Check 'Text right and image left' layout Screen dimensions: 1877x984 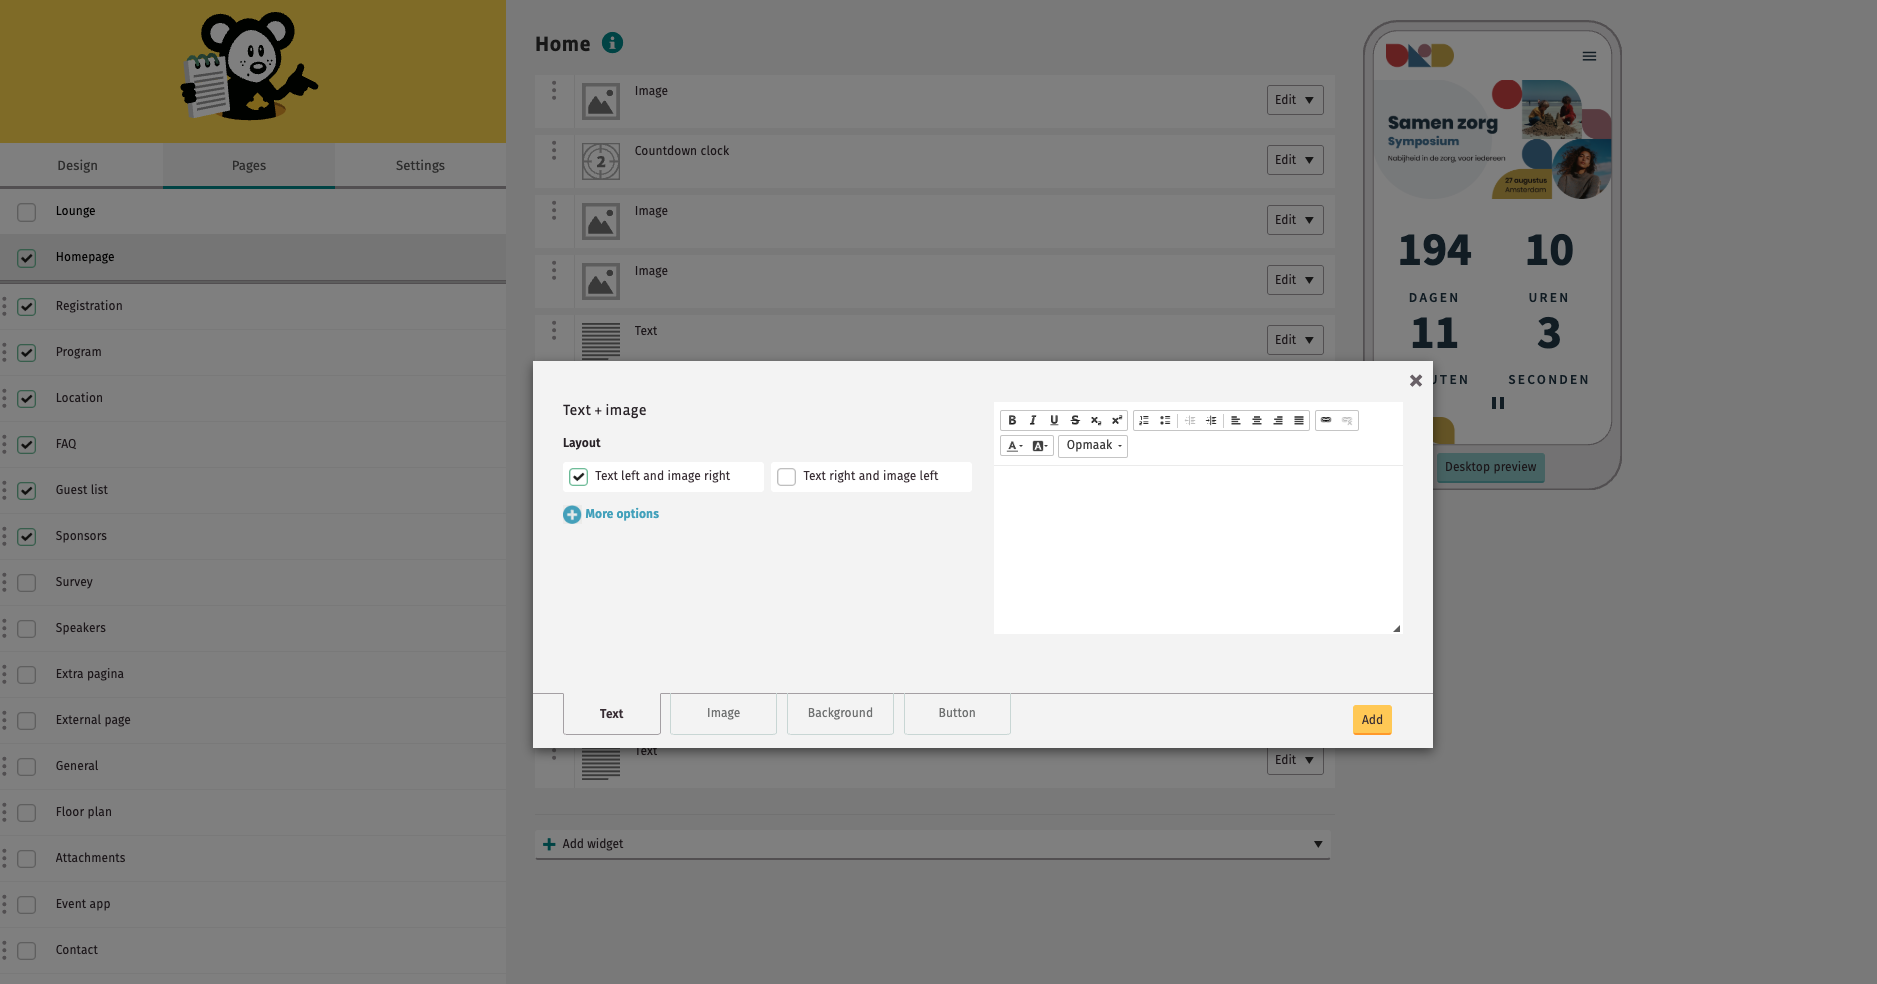(x=787, y=477)
